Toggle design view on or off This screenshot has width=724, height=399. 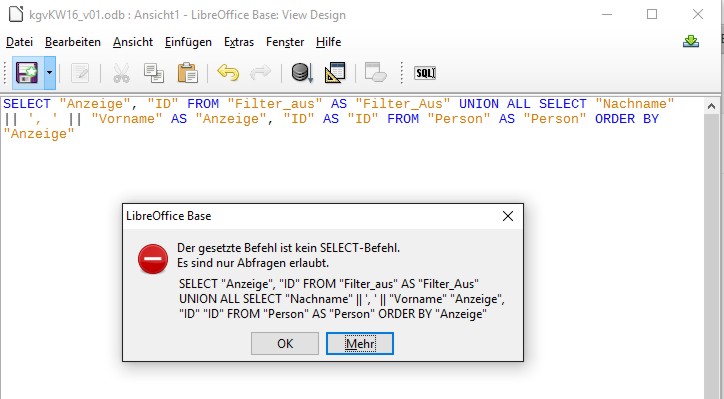click(335, 73)
